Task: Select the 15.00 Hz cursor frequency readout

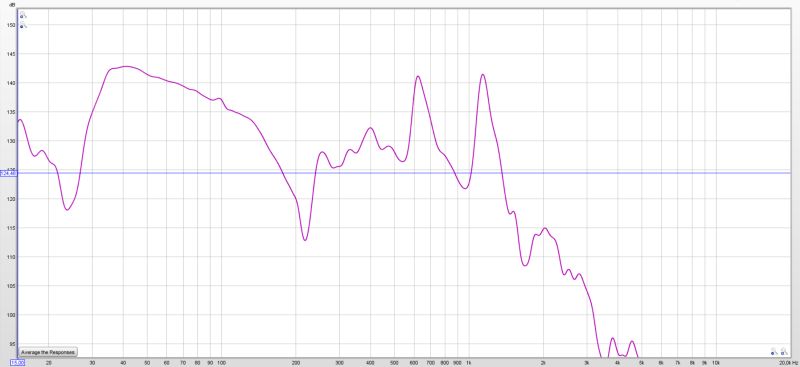Action: click(x=17, y=362)
